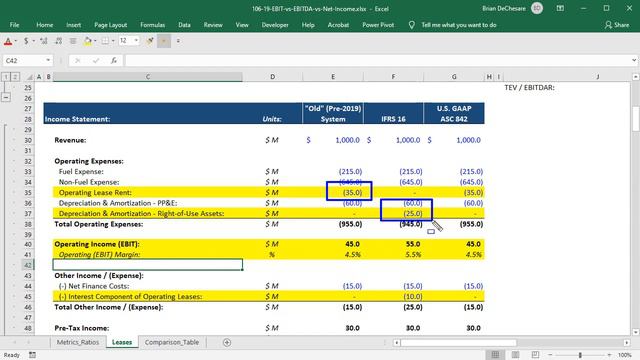Image resolution: width=640 pixels, height=360 pixels.
Task: Apply Accounting Number Format dollar icon
Action: (26, 41)
